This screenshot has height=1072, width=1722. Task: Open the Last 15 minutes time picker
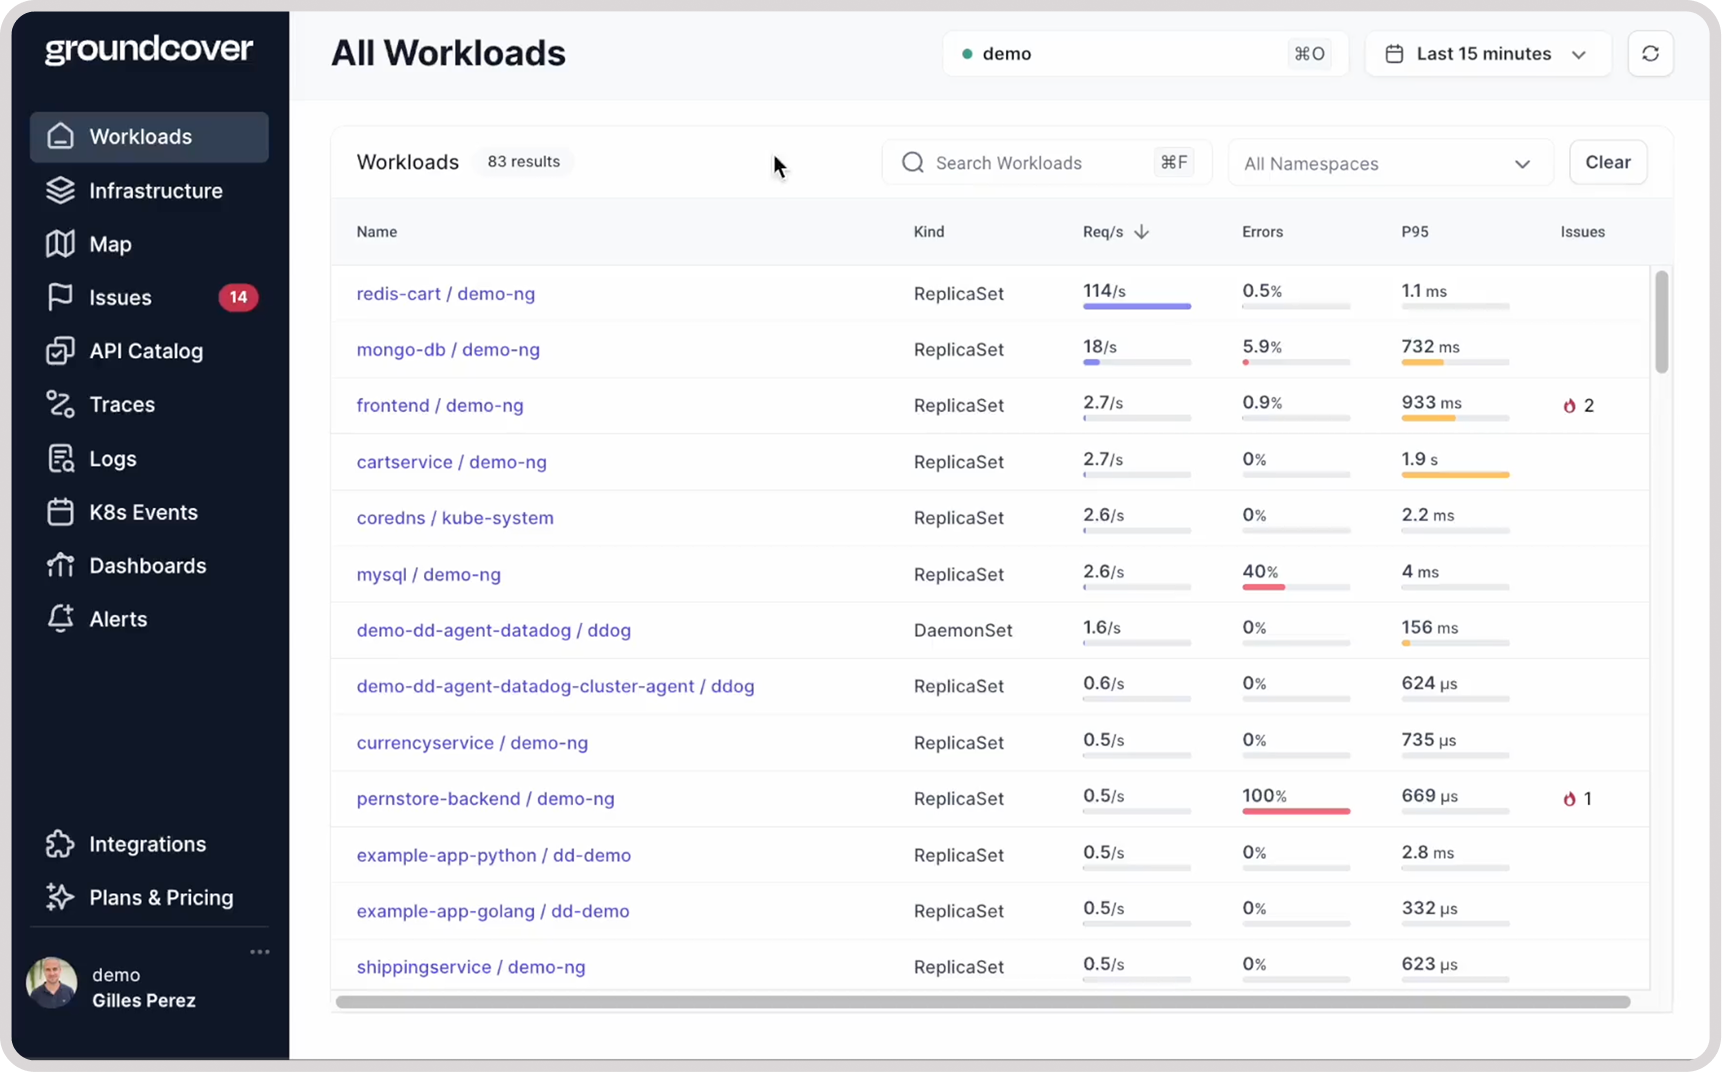tap(1487, 54)
